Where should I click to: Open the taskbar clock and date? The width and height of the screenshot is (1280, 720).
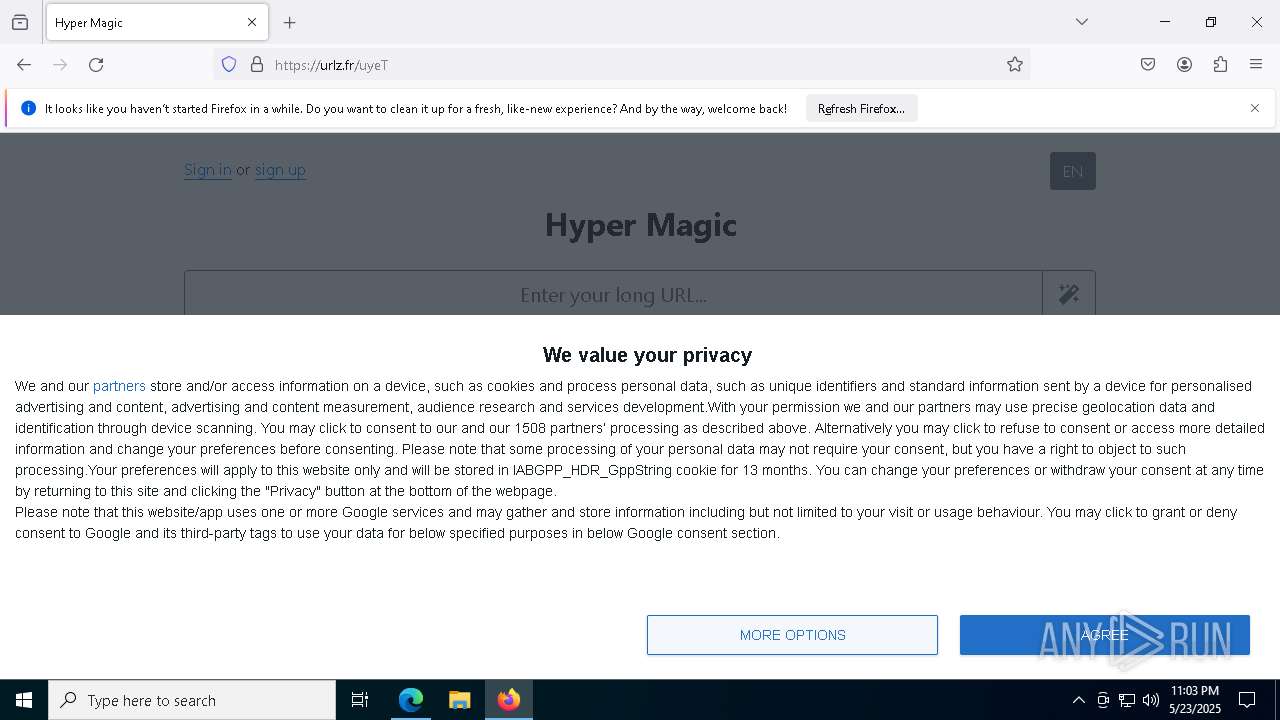click(x=1195, y=700)
